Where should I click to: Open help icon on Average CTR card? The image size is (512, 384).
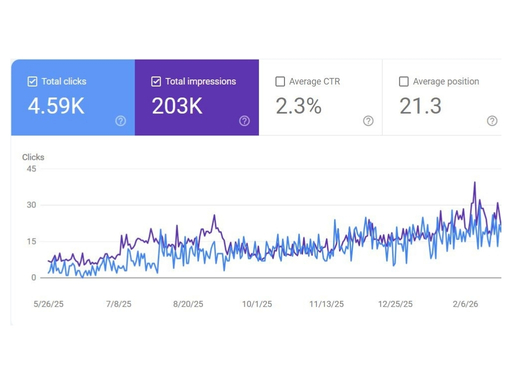click(x=368, y=121)
